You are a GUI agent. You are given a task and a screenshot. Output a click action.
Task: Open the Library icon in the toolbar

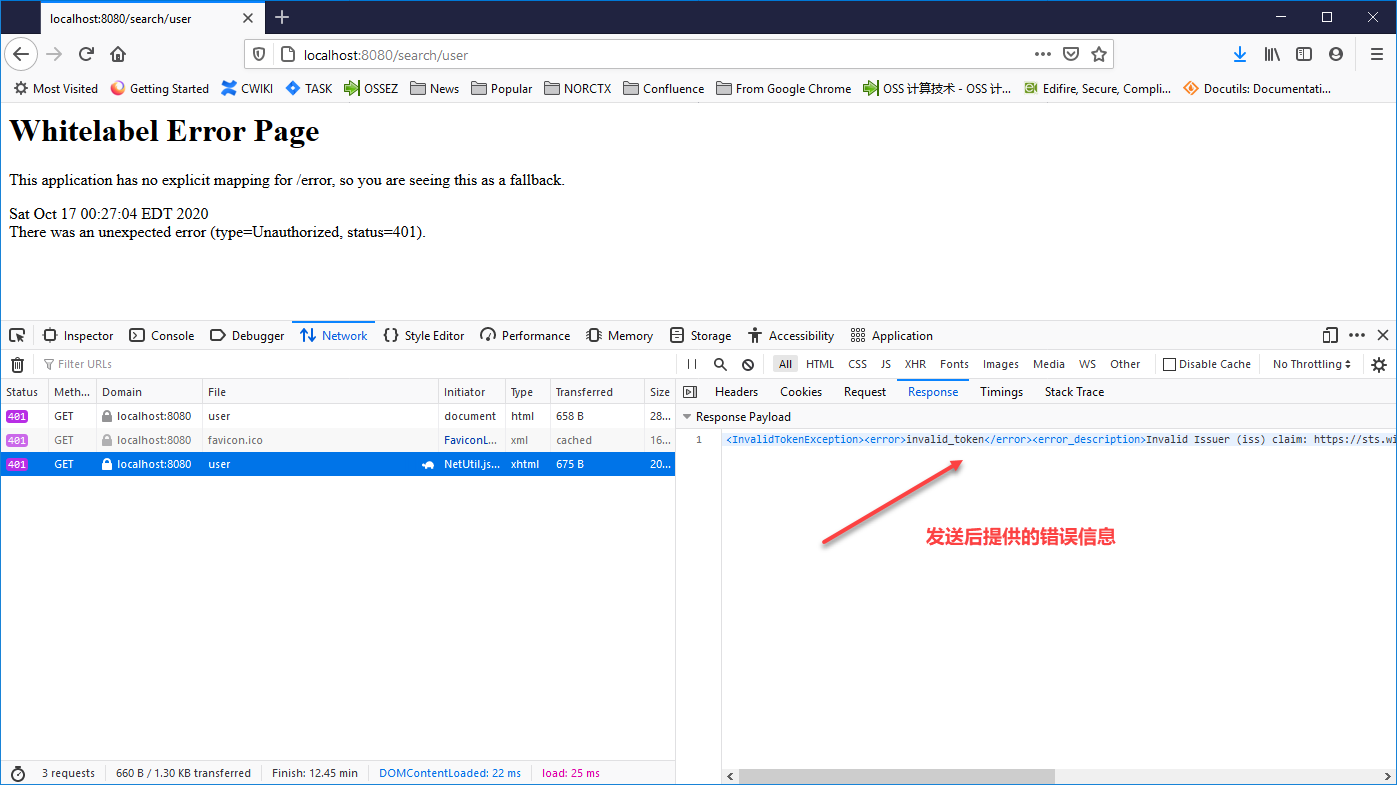coord(1272,54)
